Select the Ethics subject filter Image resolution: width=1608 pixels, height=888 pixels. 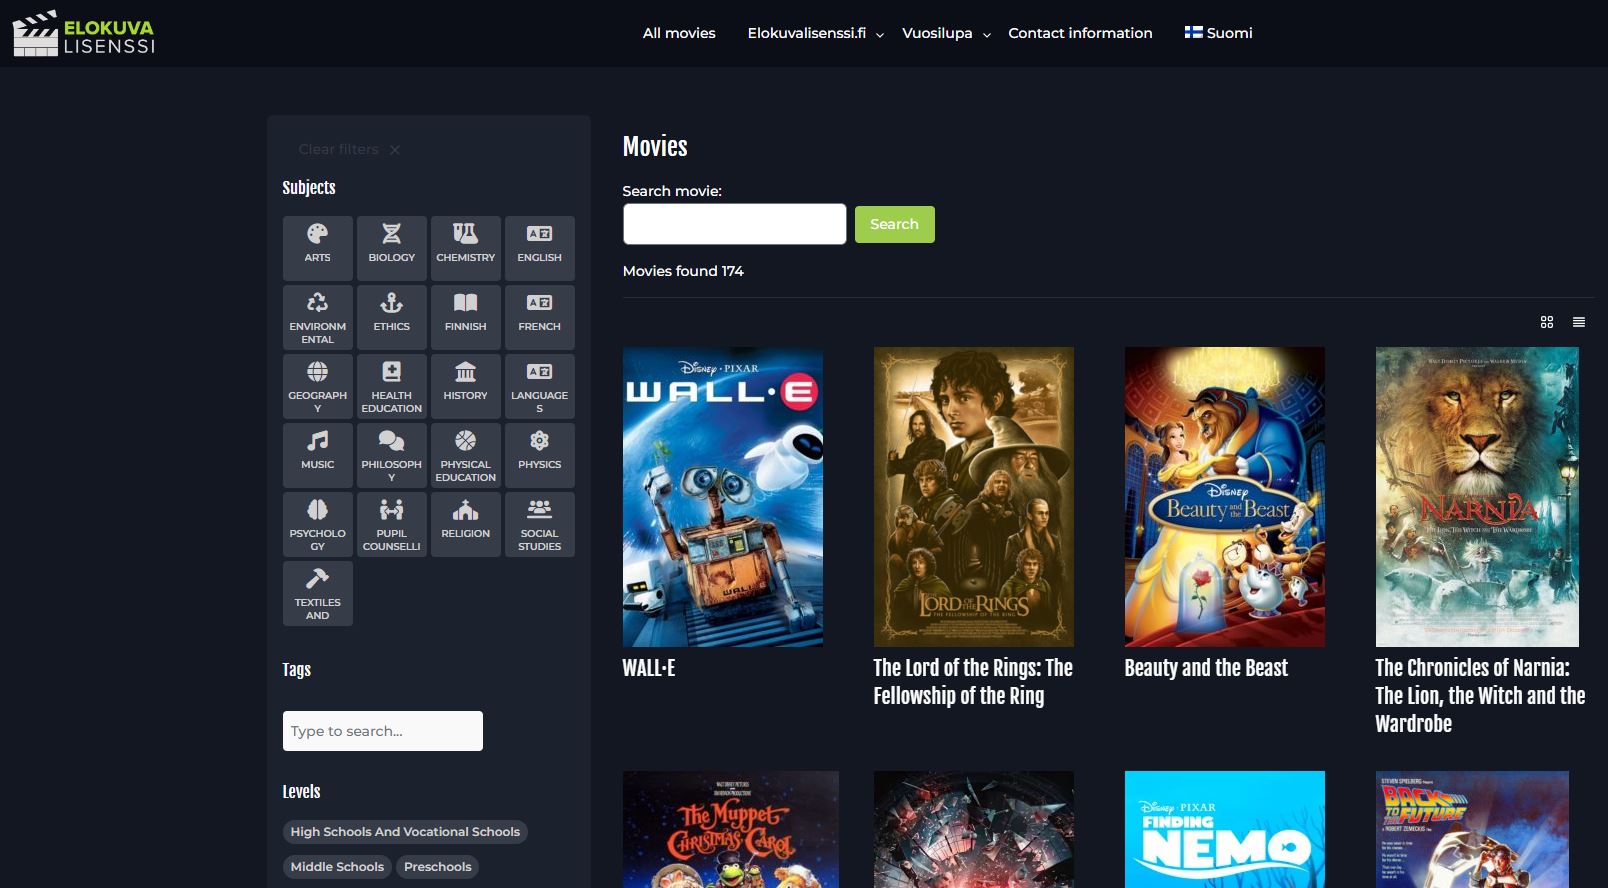point(391,317)
